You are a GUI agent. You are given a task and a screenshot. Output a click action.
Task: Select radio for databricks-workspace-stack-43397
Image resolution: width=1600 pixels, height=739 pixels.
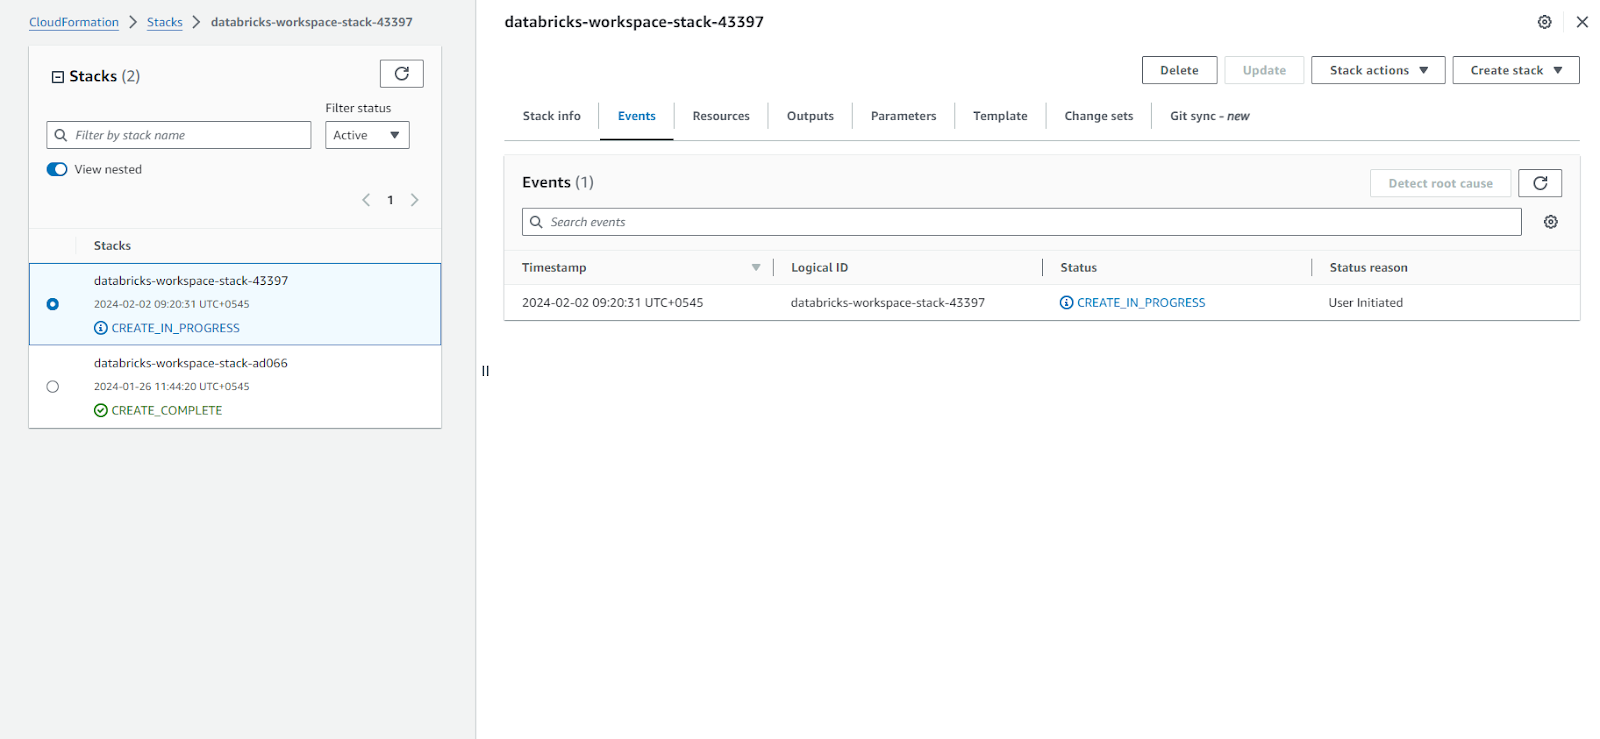coord(53,304)
